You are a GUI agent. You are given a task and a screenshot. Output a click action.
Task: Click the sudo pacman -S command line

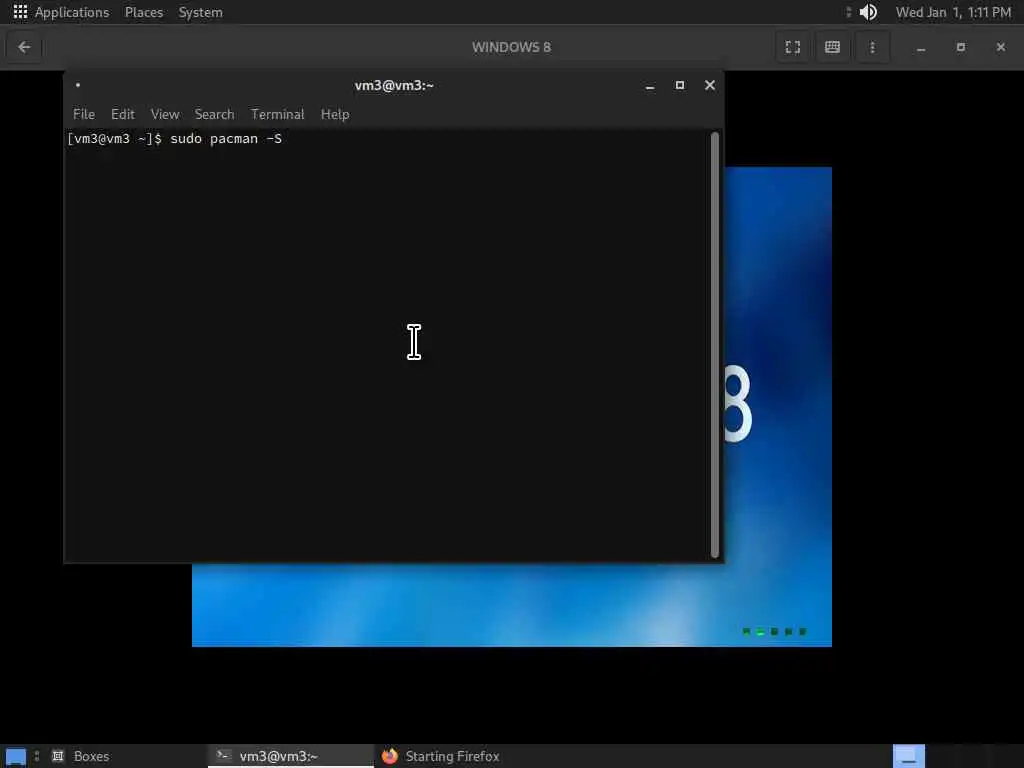[174, 138]
